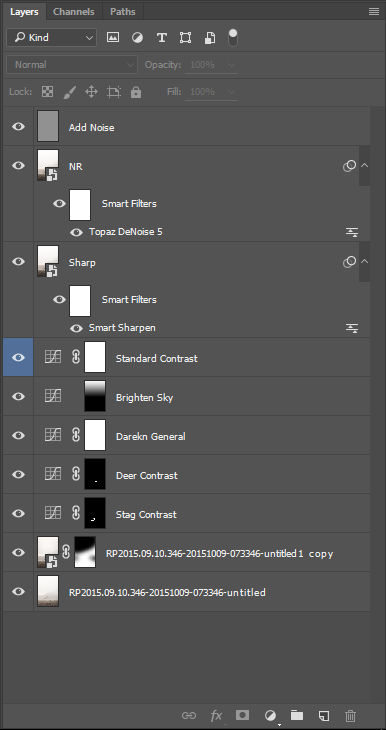This screenshot has width=386, height=730.
Task: Filter for type layers icon
Action: pos(162,38)
